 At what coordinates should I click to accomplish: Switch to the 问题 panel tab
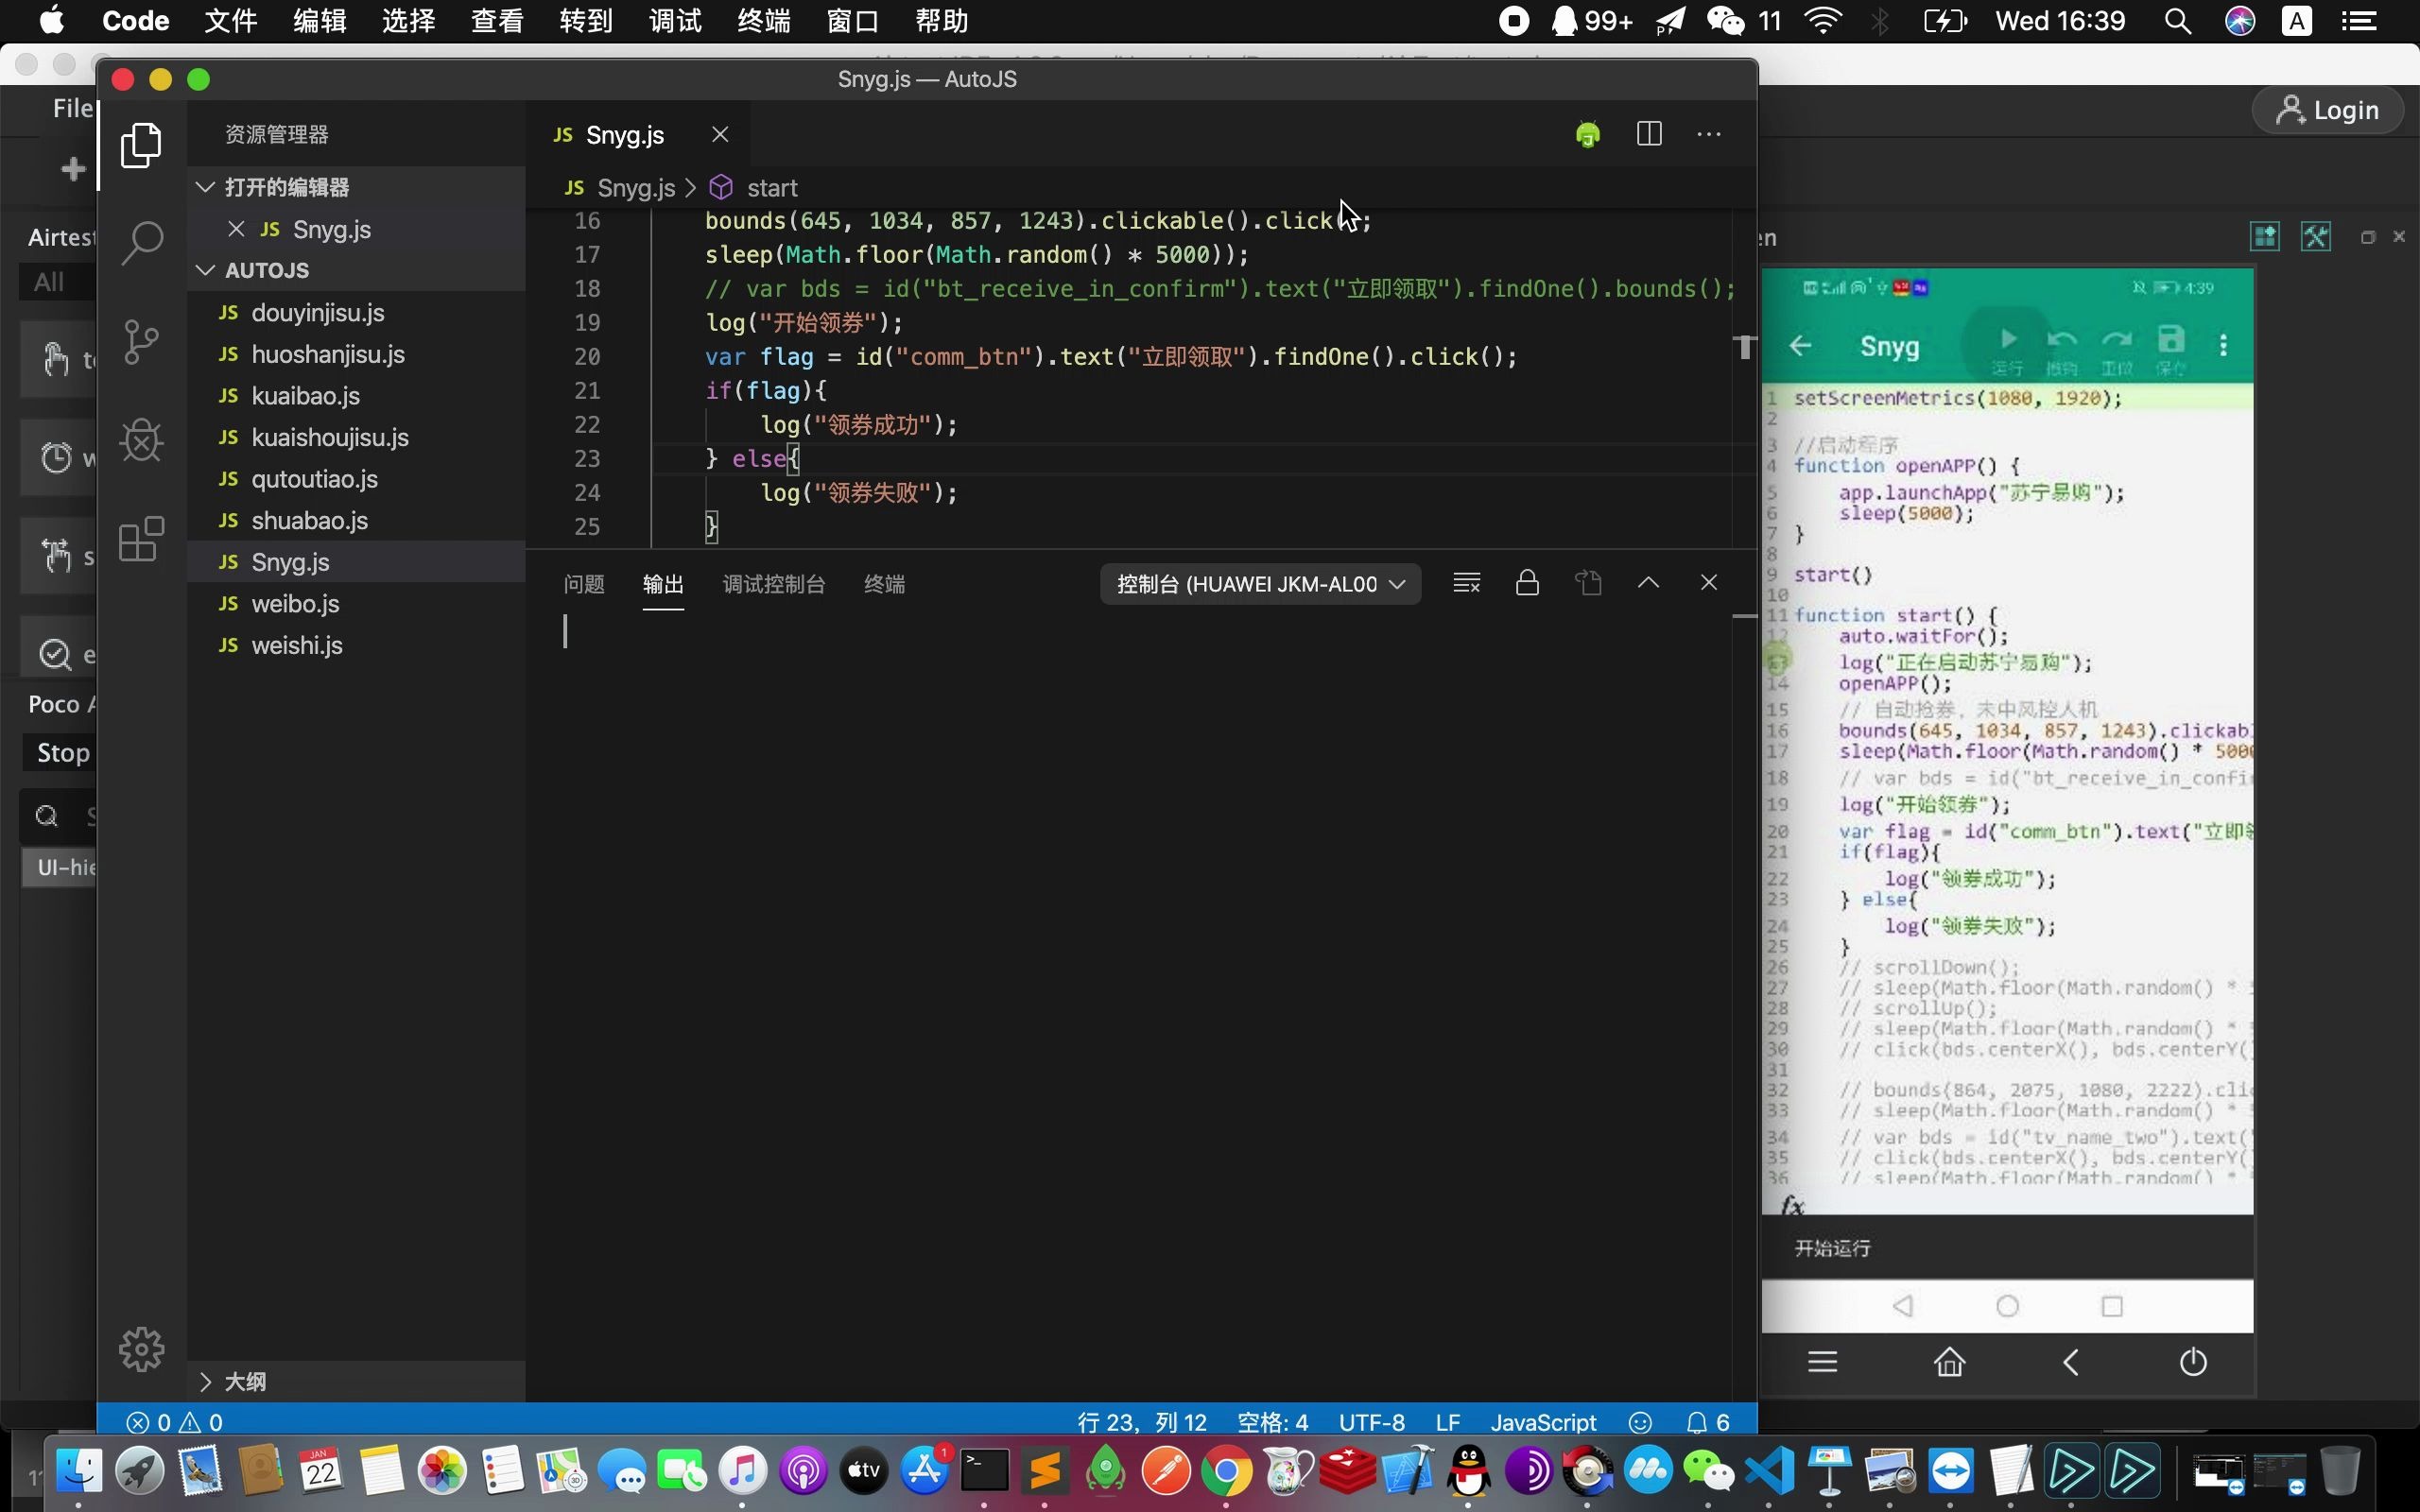point(584,584)
